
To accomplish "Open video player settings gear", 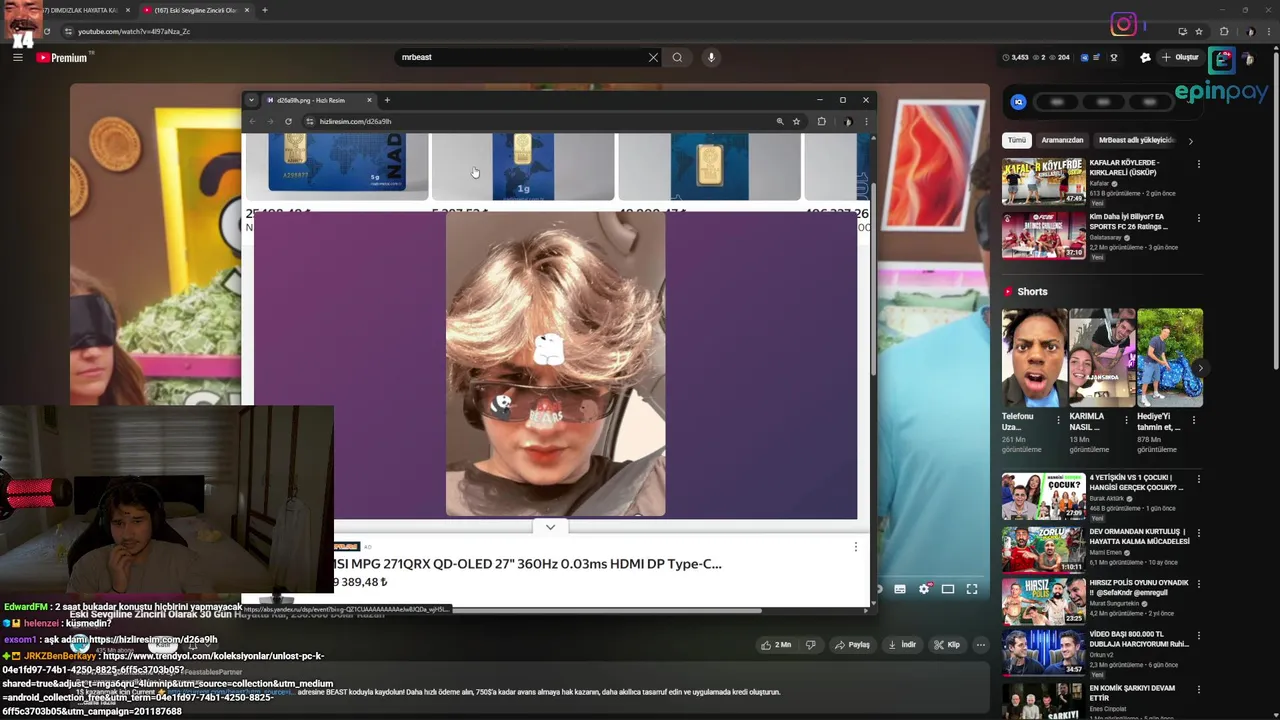I will click(924, 589).
